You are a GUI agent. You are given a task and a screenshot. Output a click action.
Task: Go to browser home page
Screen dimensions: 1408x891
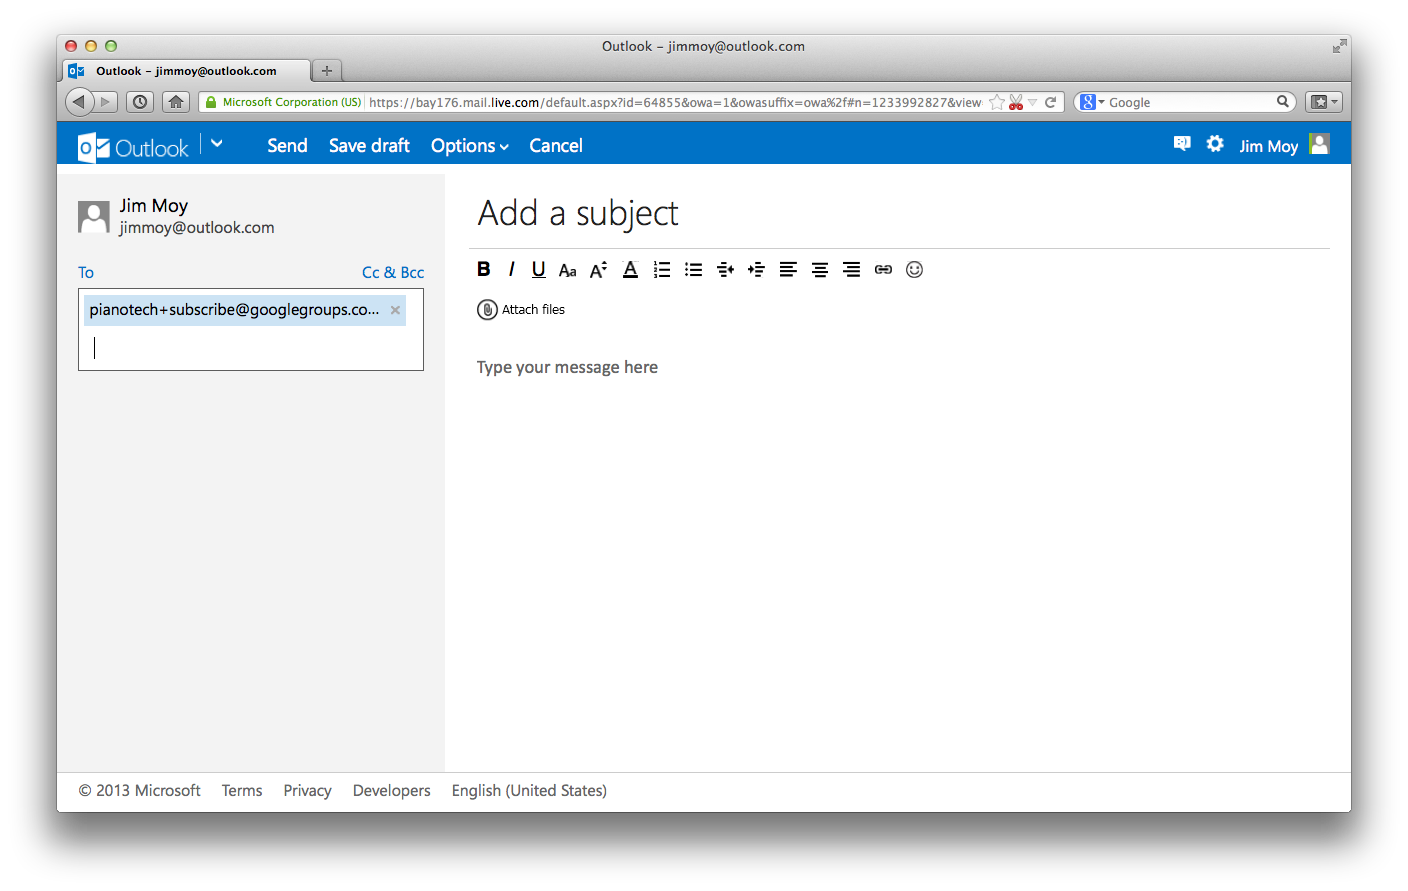[176, 102]
